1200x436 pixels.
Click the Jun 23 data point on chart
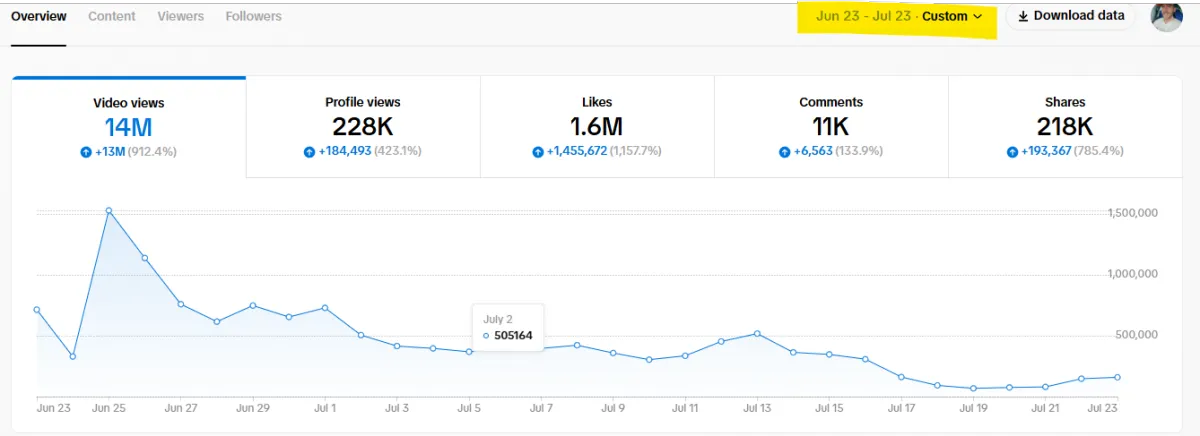[x=36, y=309]
